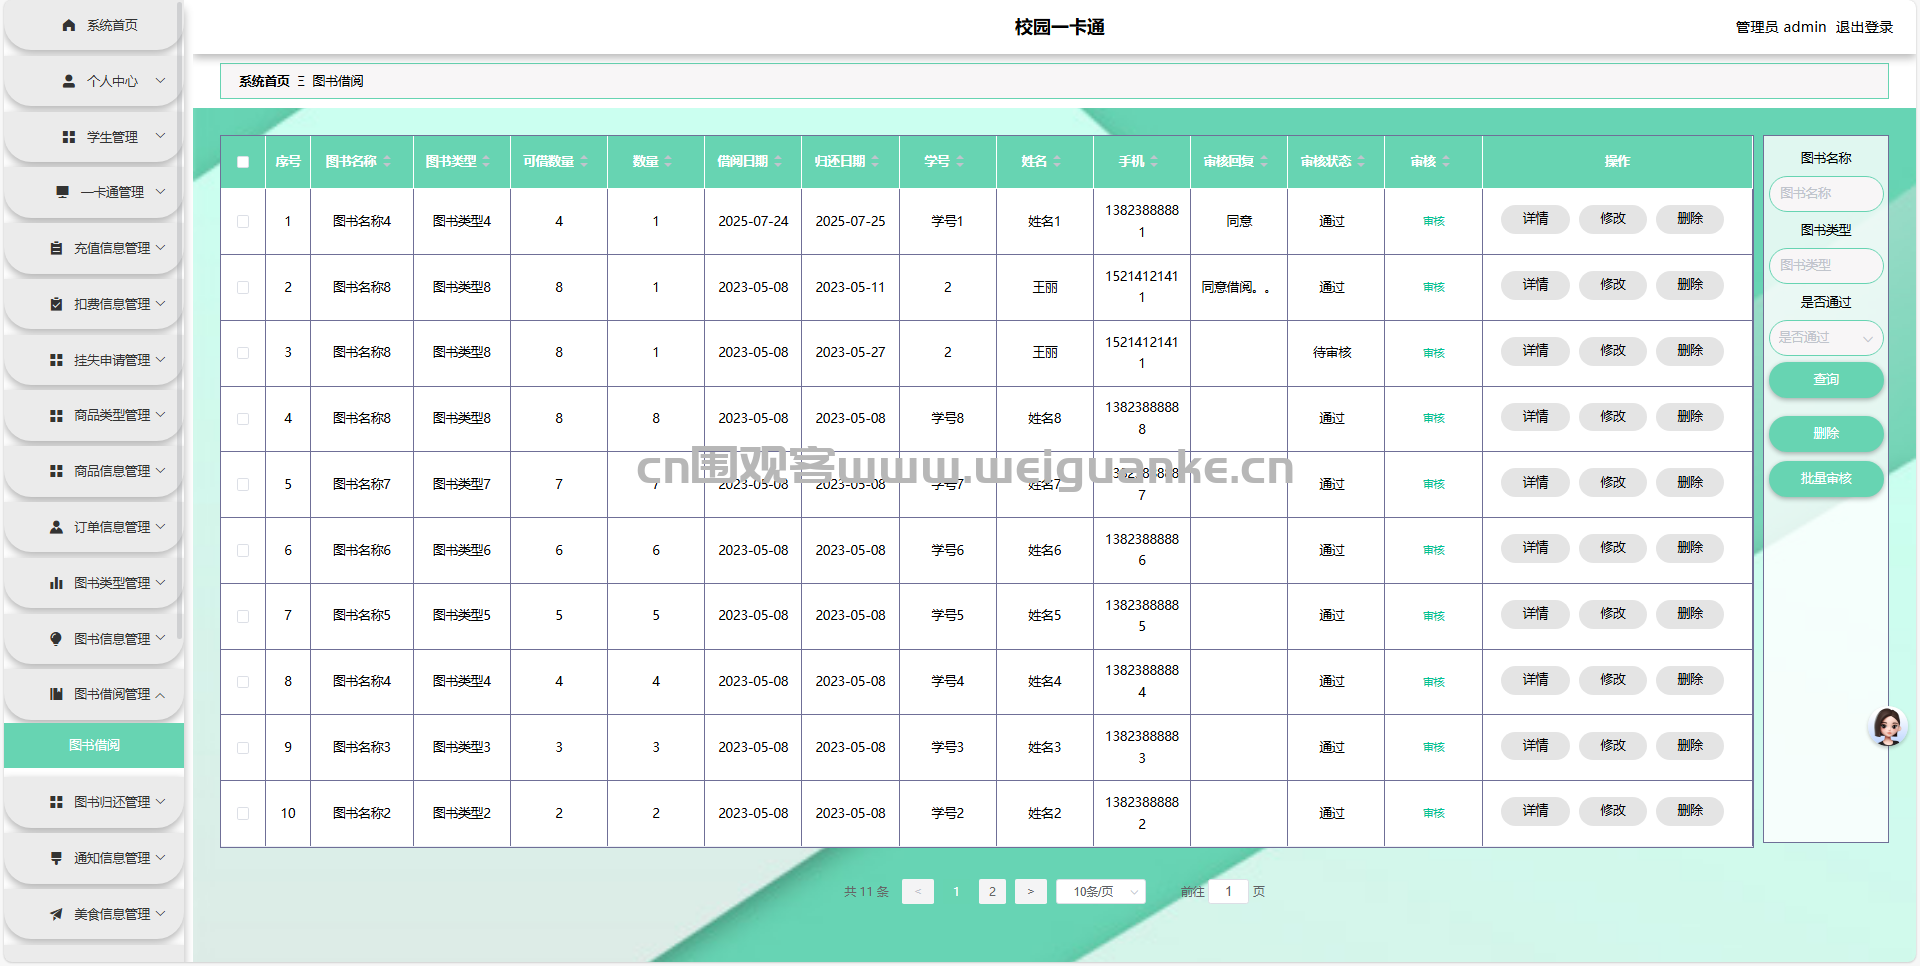1920x966 pixels.
Task: Click the clipboard icon beside 充值信息管理
Action: [x=56, y=248]
